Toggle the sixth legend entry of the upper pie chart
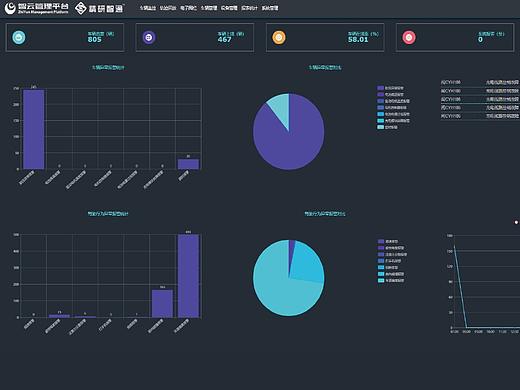The image size is (520, 390). coord(393,120)
